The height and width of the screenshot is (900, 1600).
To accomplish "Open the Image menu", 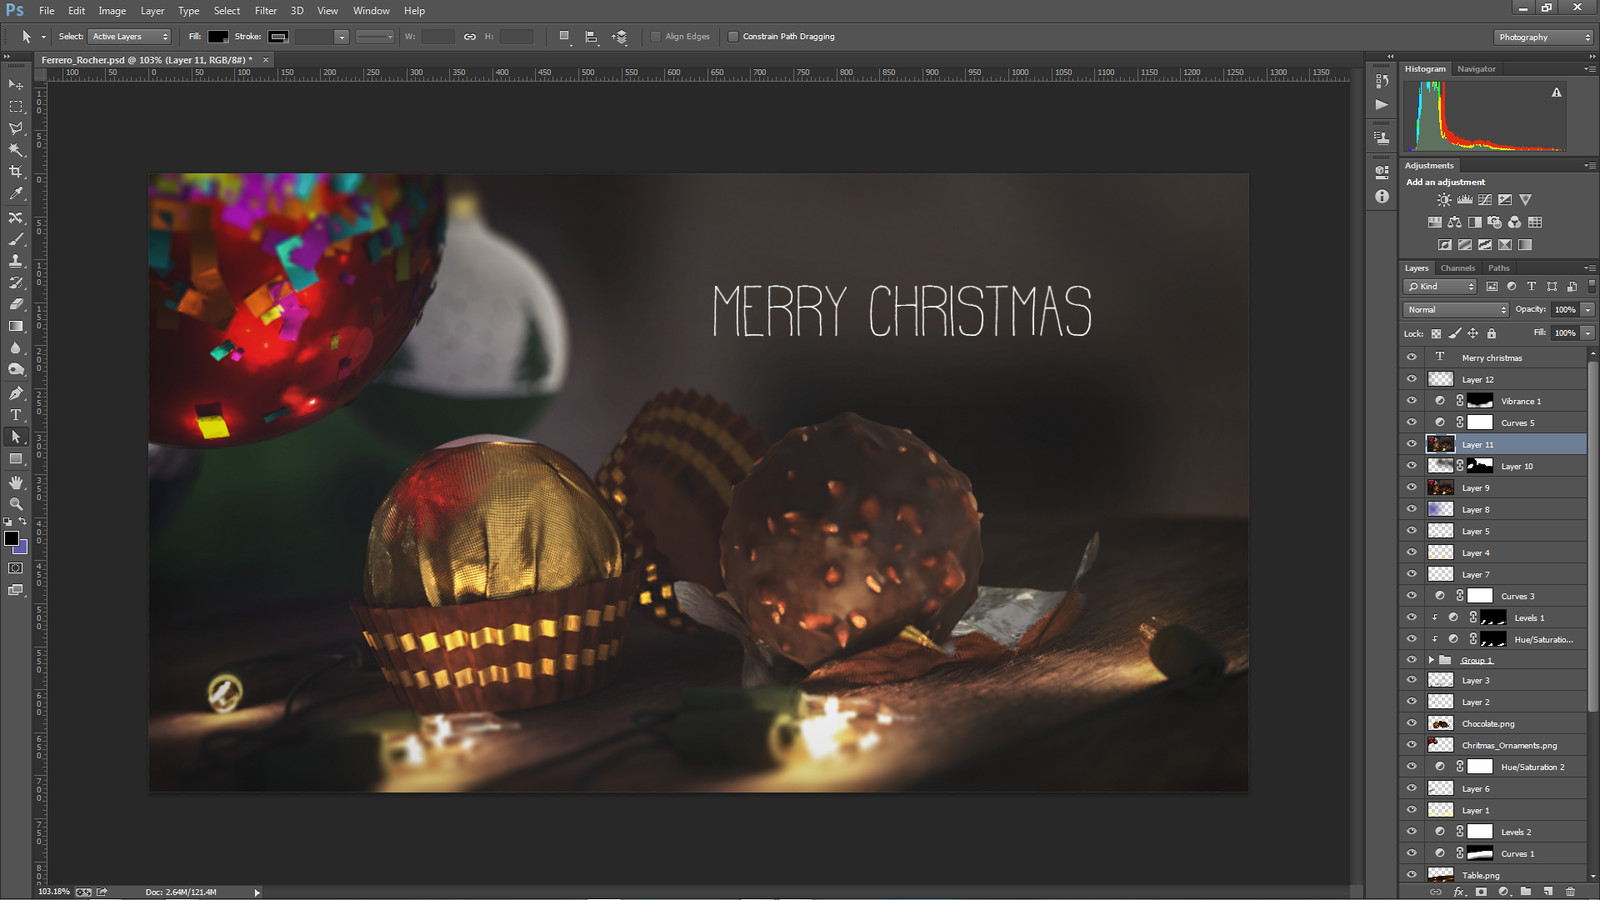I will pyautogui.click(x=112, y=11).
